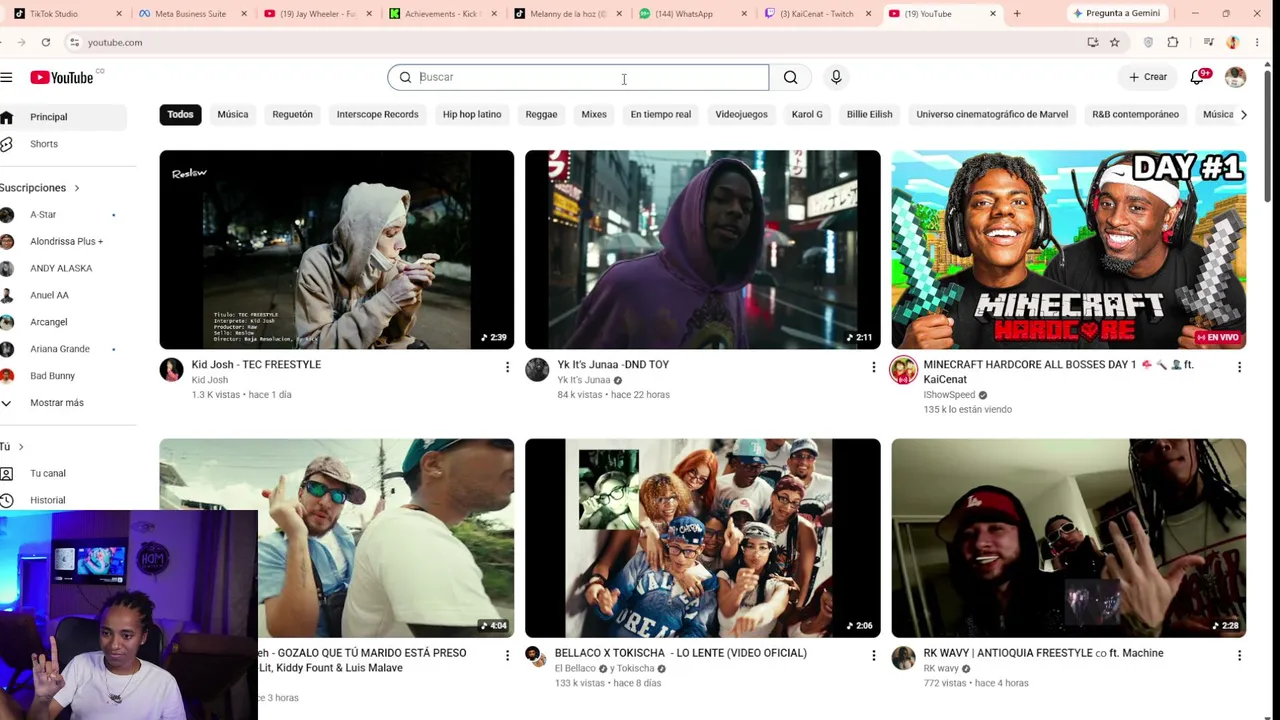Viewport: 1280px width, 720px height.
Task: Switch to KaiCenat Twitch browser tab
Action: tap(818, 14)
